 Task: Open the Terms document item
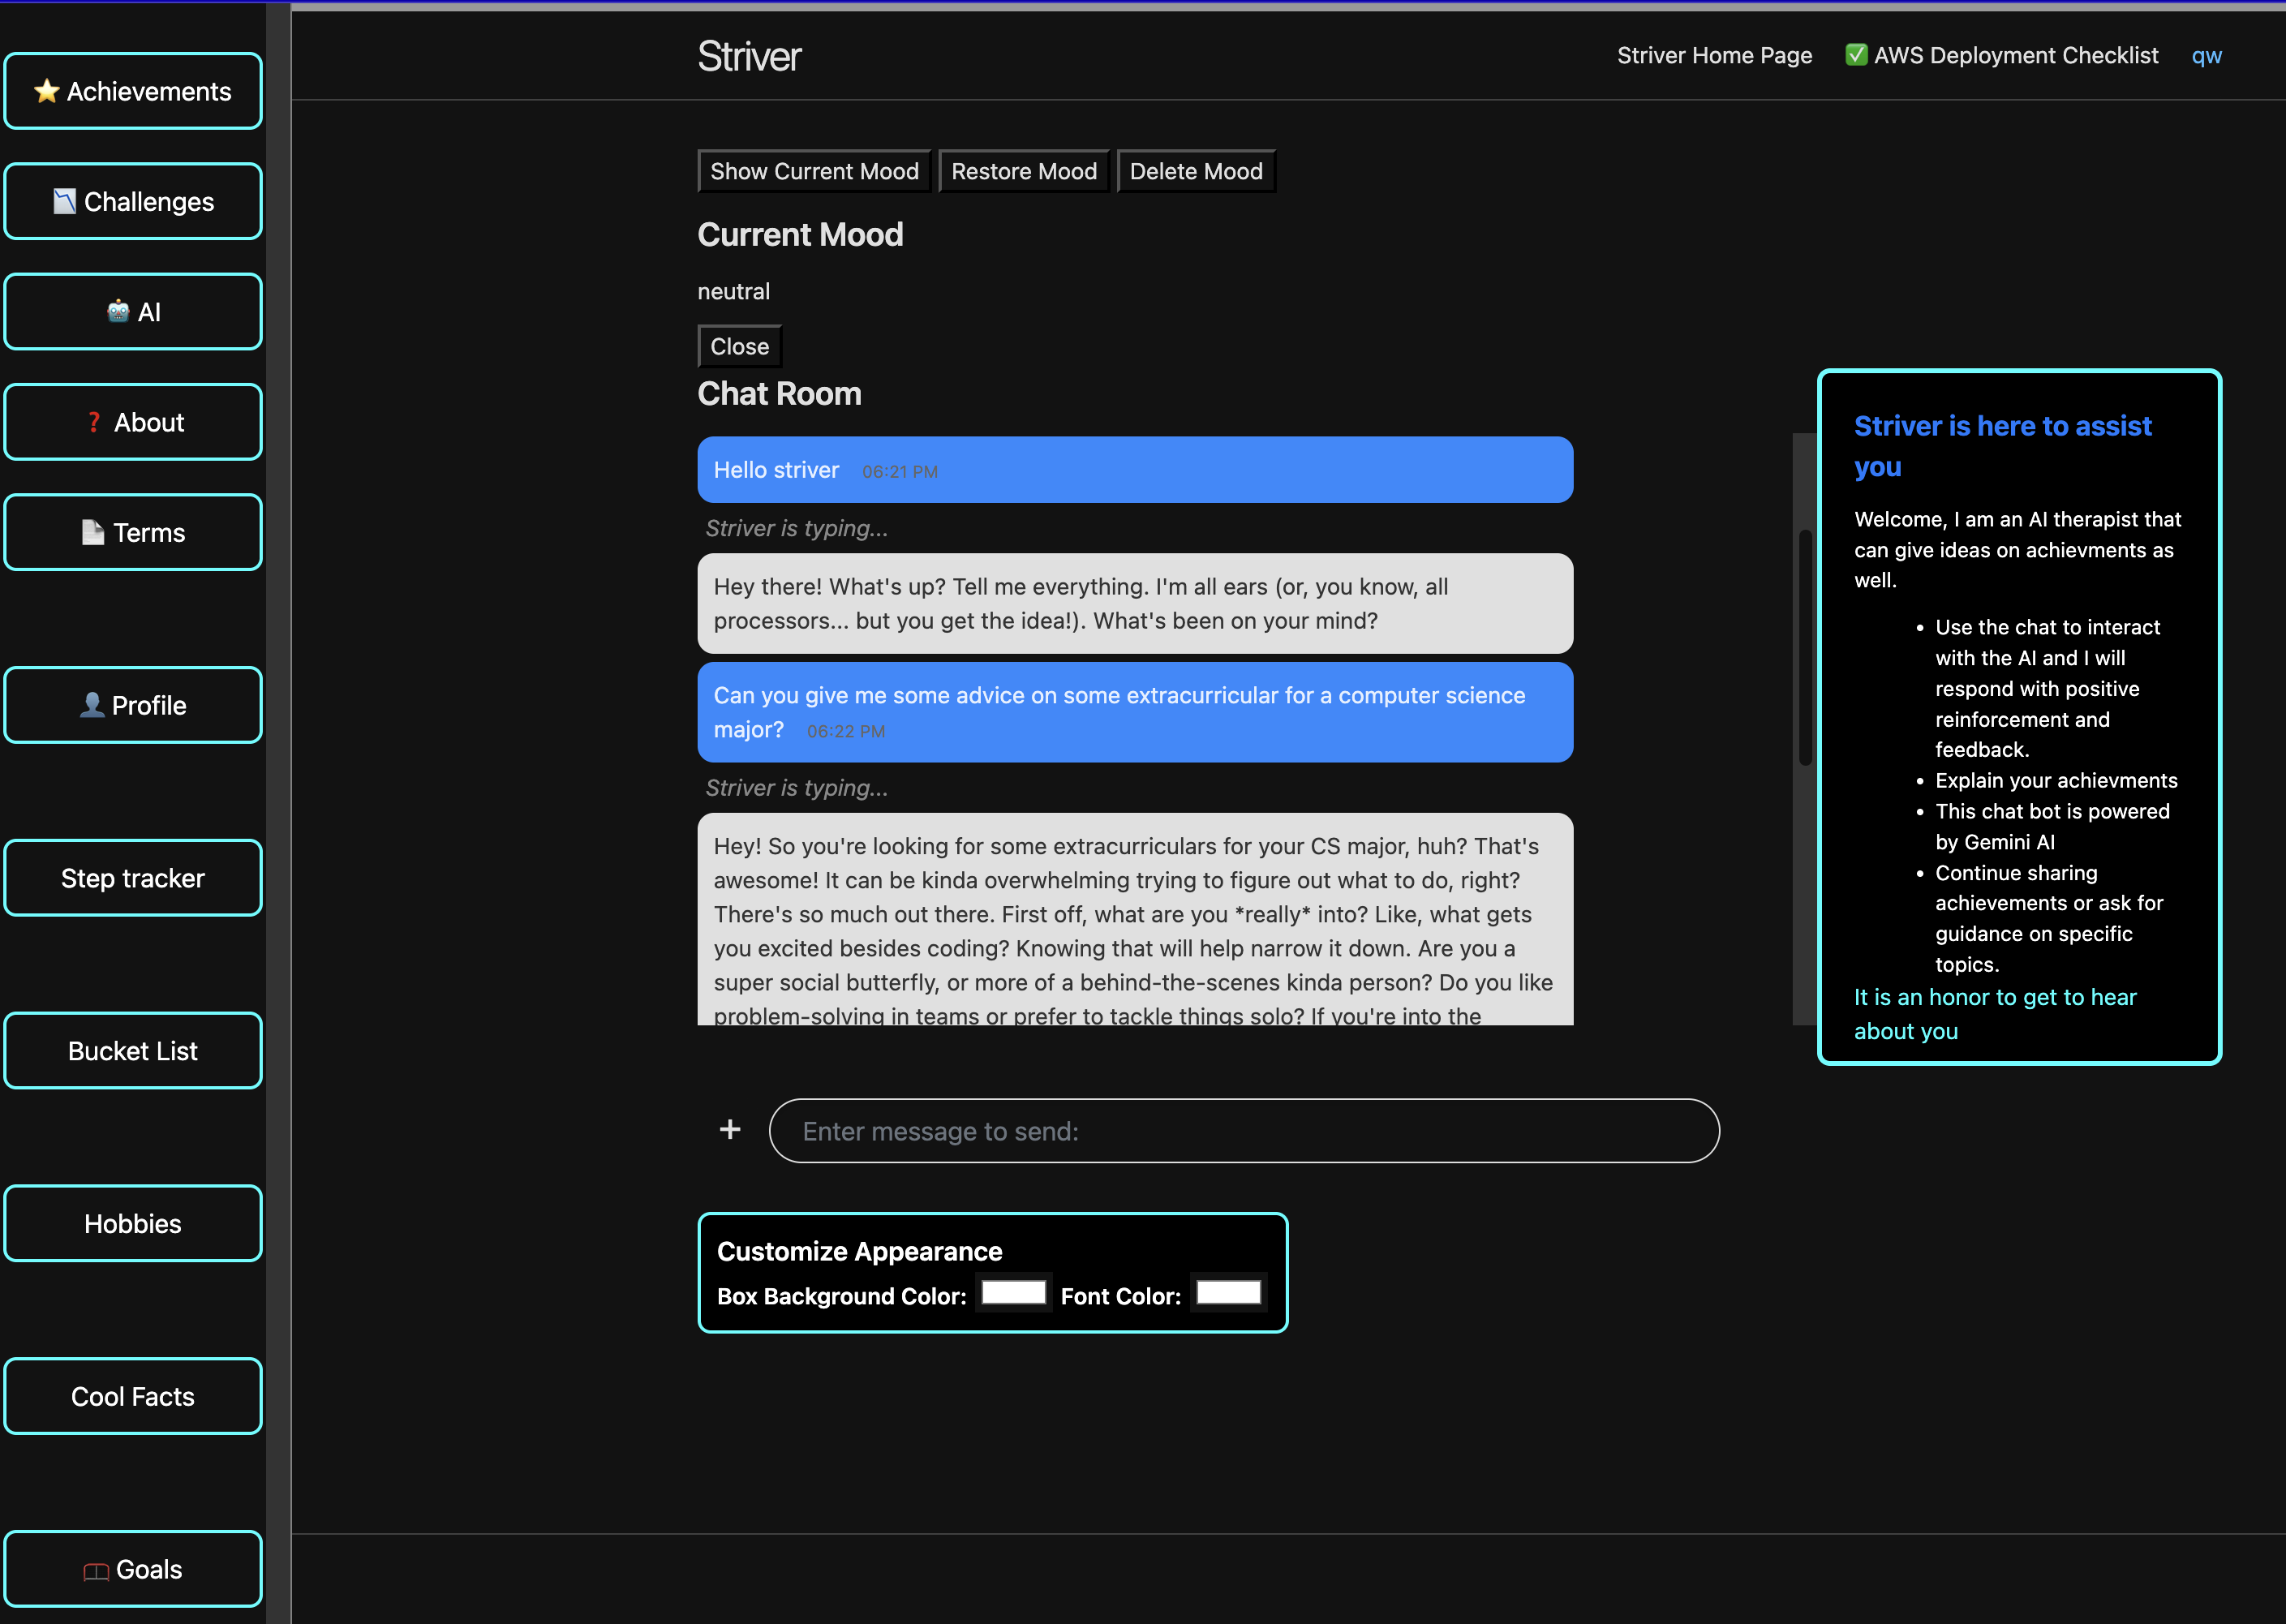[133, 533]
